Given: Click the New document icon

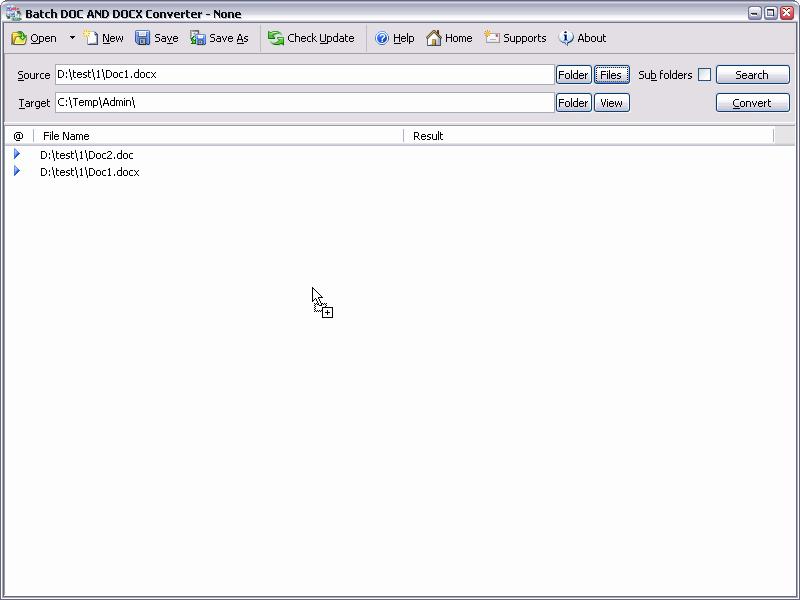Looking at the screenshot, I should (91, 38).
